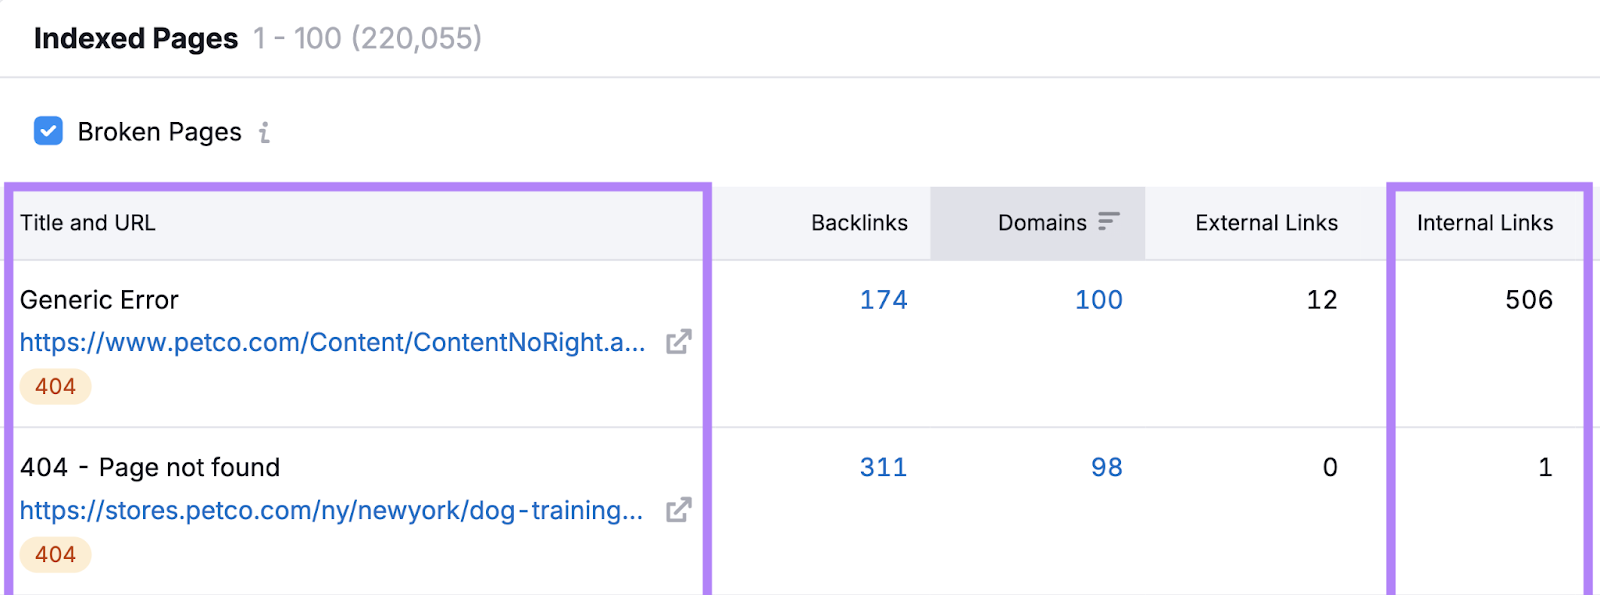
Task: Open the stores.petco.com dog-training URL link
Action: (x=331, y=510)
